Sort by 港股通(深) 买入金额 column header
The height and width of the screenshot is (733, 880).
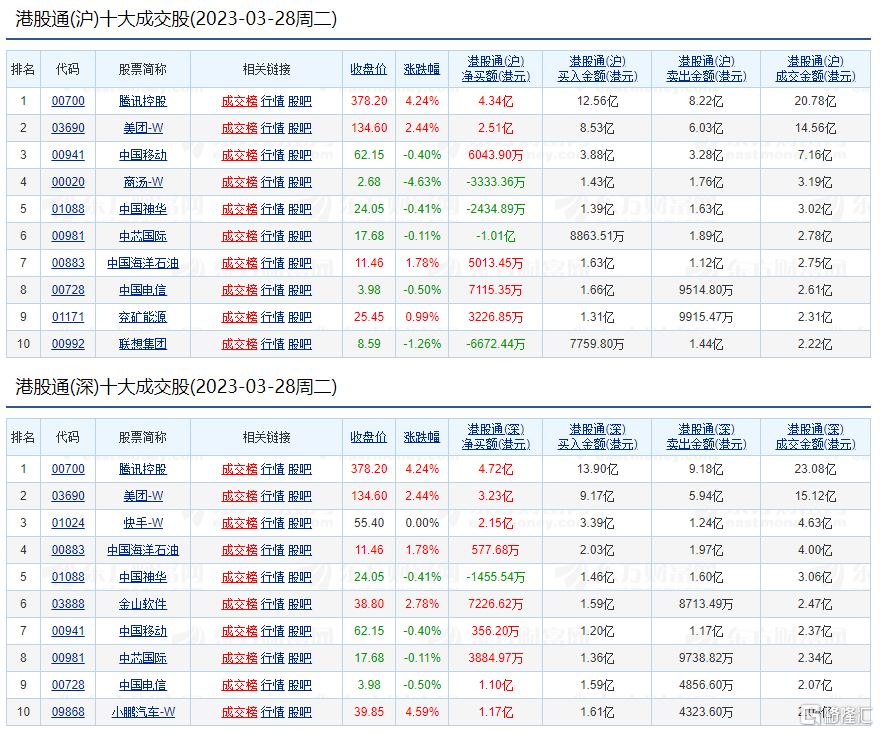(x=597, y=437)
